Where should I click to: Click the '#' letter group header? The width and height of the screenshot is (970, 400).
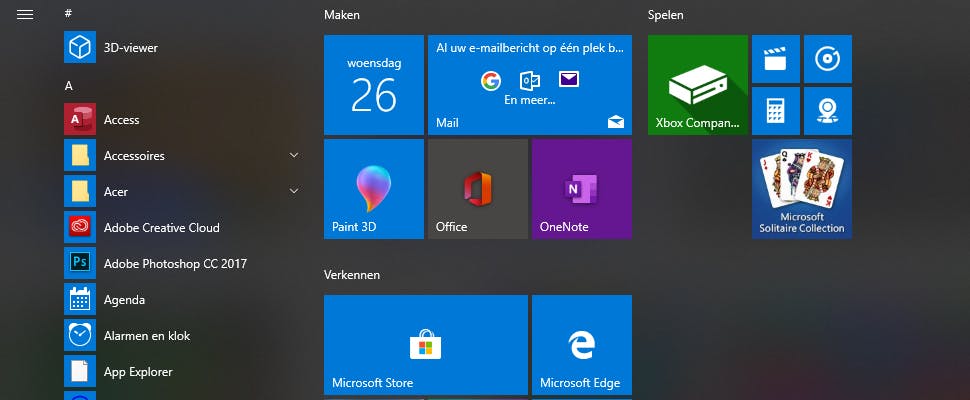click(x=68, y=12)
